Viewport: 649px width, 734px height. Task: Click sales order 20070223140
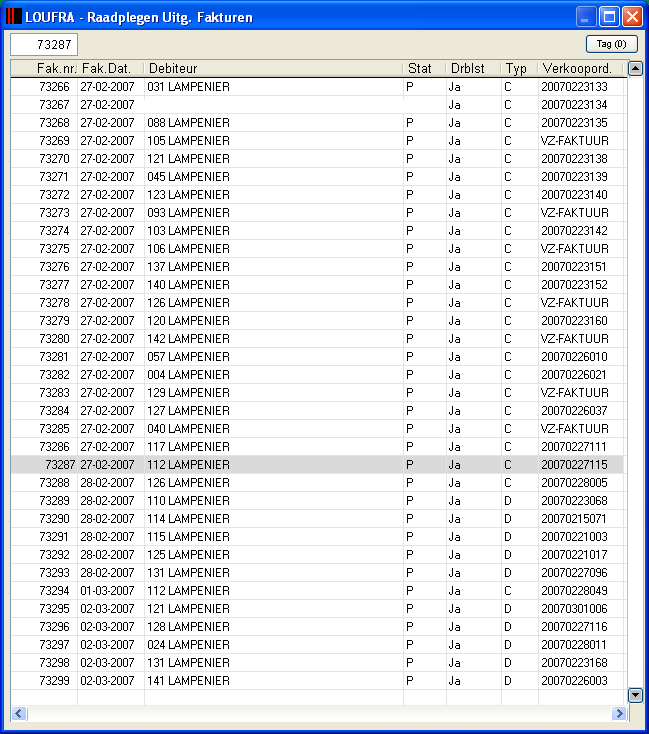click(x=574, y=195)
